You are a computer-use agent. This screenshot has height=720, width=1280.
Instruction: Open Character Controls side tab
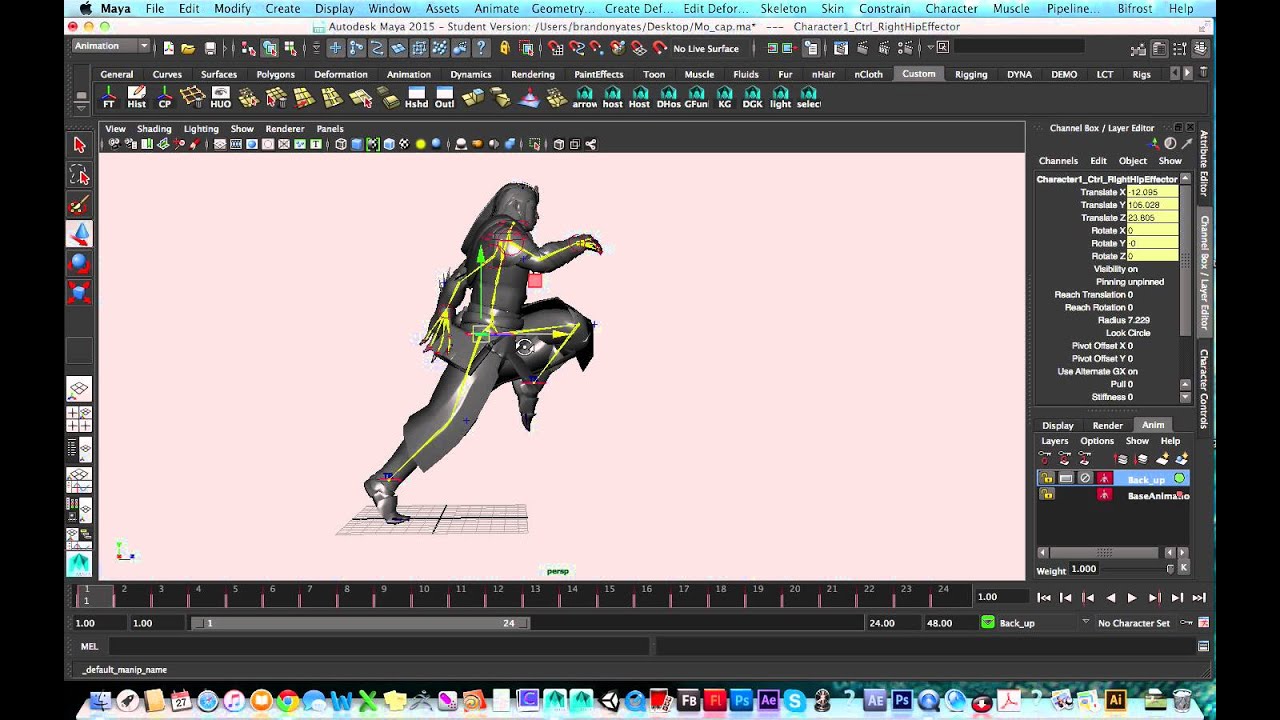coord(1204,388)
